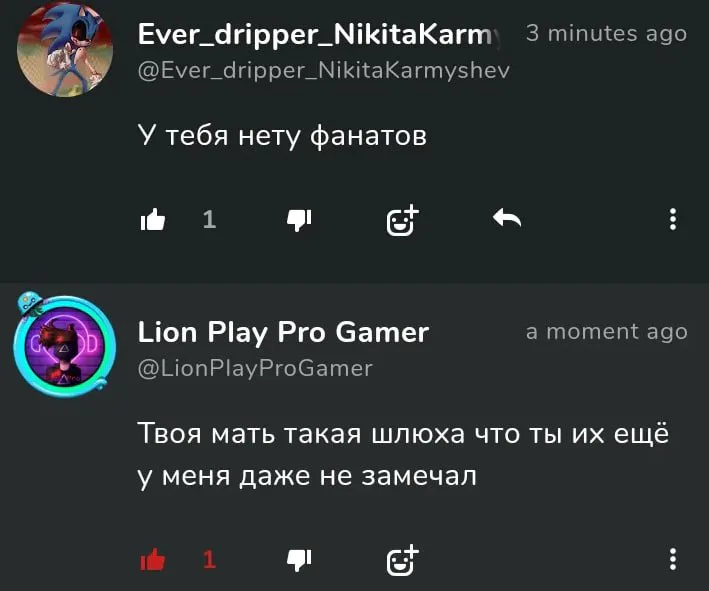The image size is (709, 591).
Task: Click the 'a moment ago' timestamp
Action: pyautogui.click(x=606, y=331)
